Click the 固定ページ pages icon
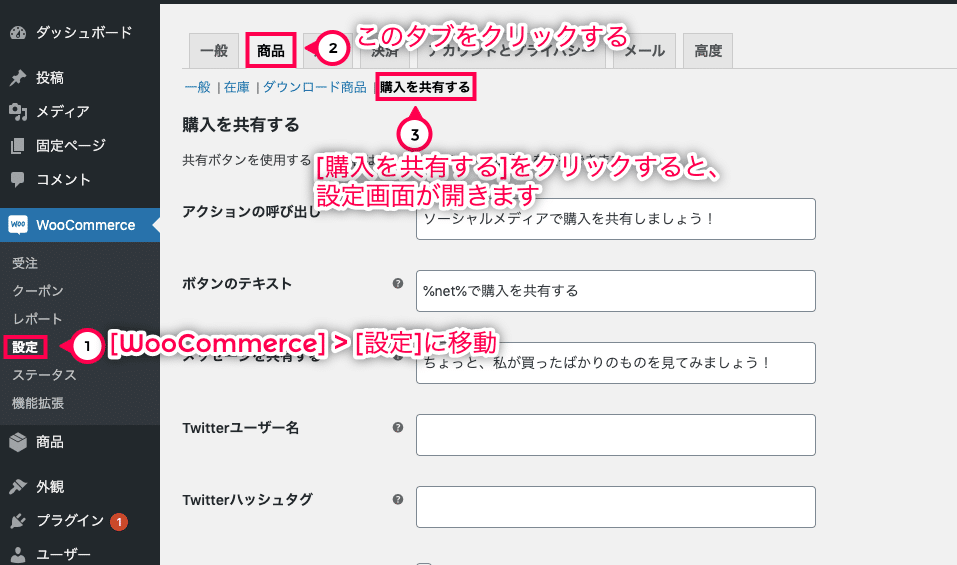Image resolution: width=957 pixels, height=565 pixels. (18, 145)
